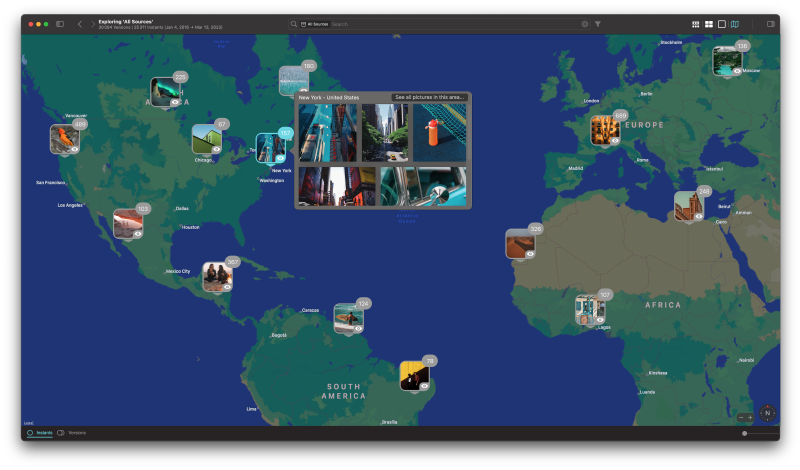
Task: Open the tree-lined street photo in popup
Action: coord(385,133)
